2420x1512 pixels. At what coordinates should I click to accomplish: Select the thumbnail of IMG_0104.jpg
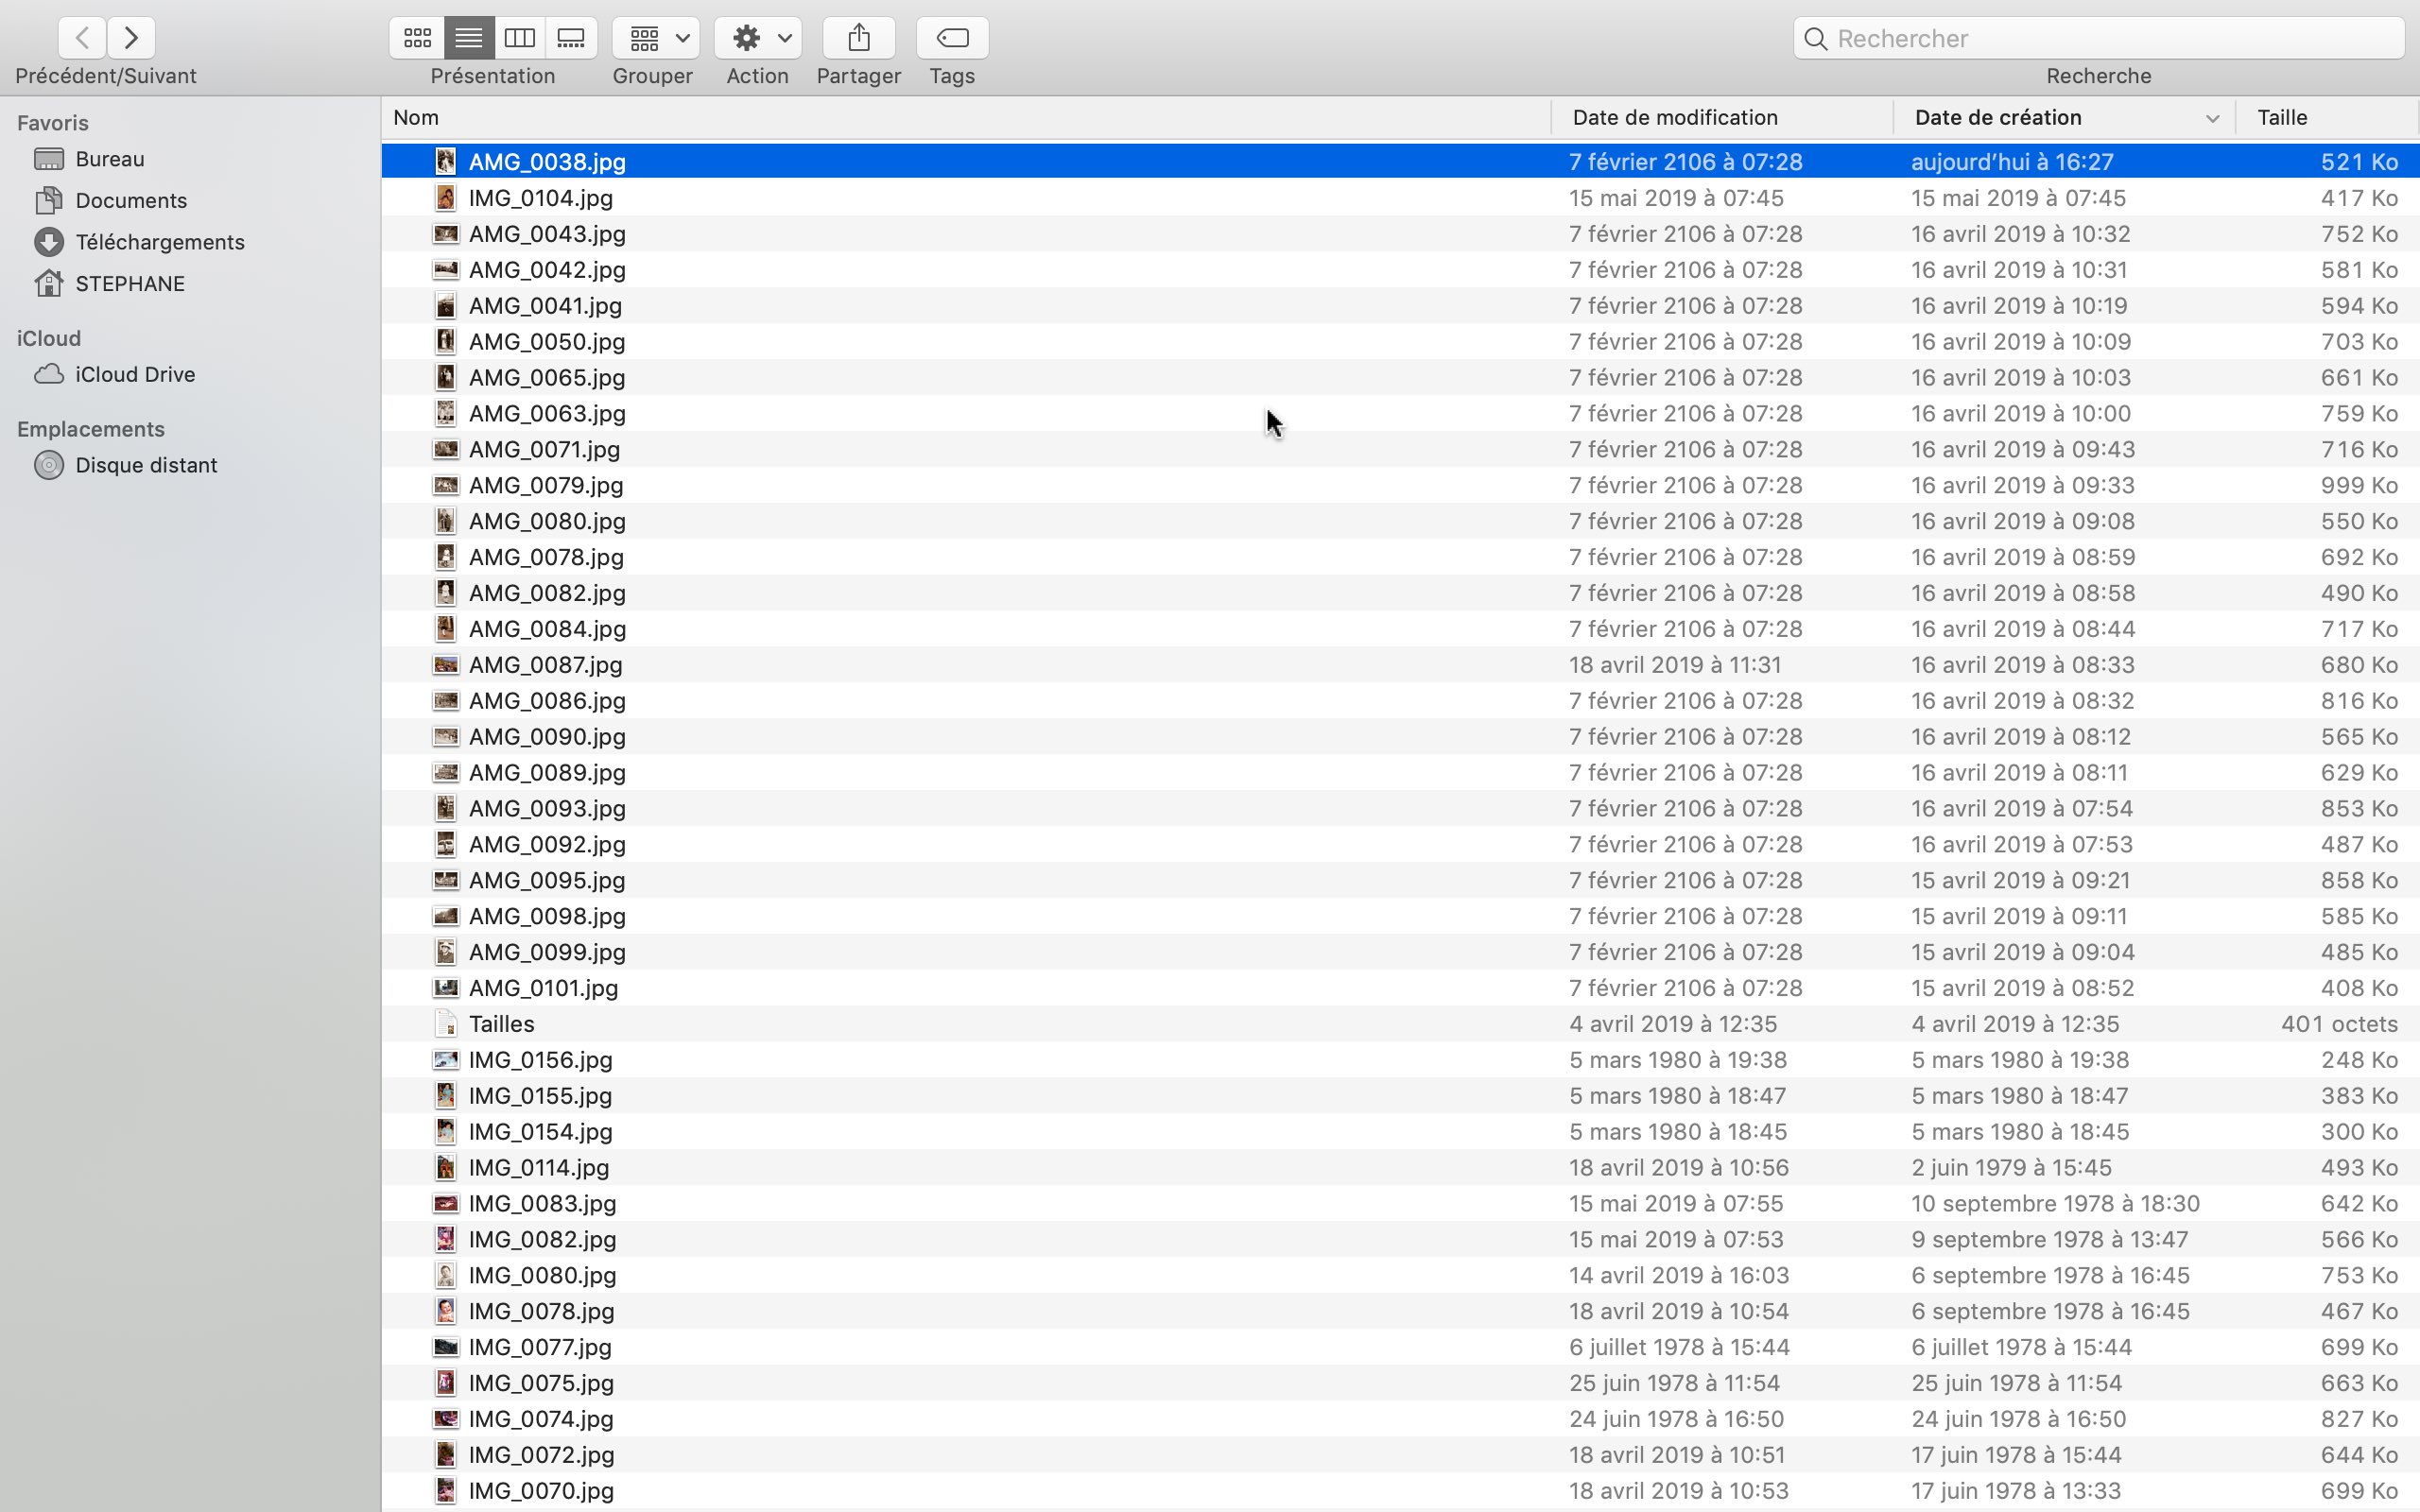pyautogui.click(x=445, y=198)
